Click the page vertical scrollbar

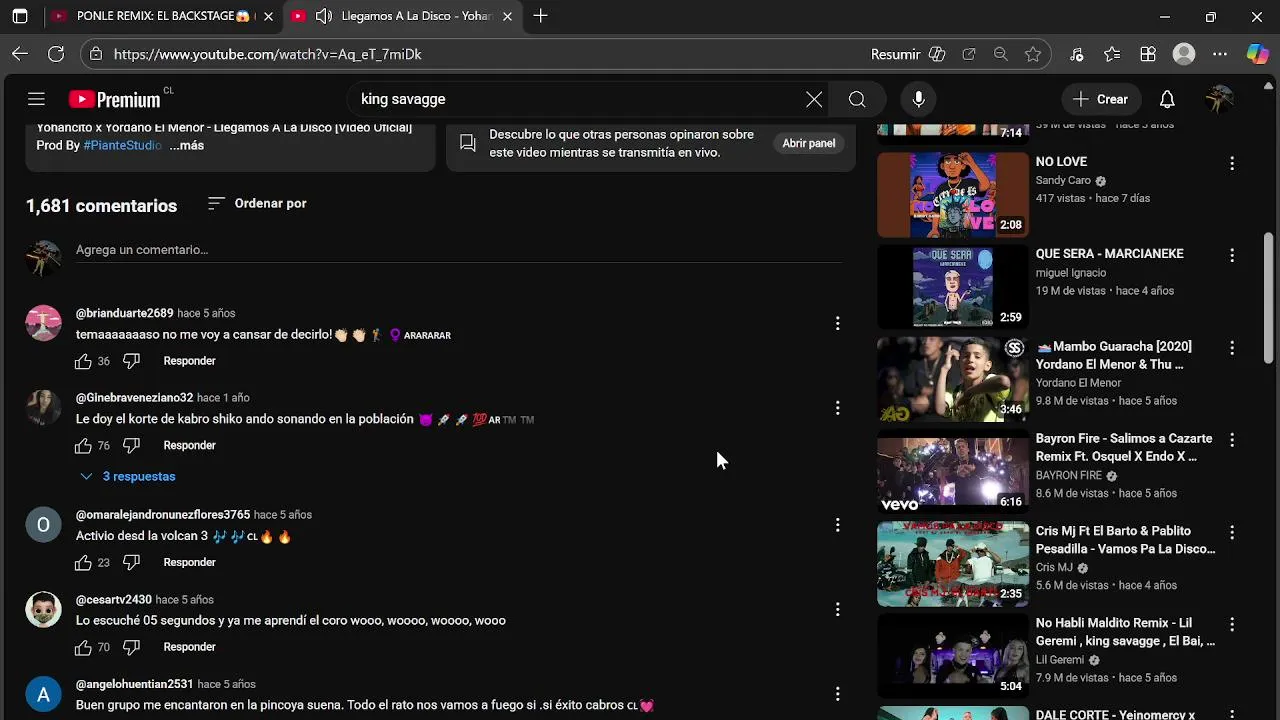click(x=1269, y=298)
